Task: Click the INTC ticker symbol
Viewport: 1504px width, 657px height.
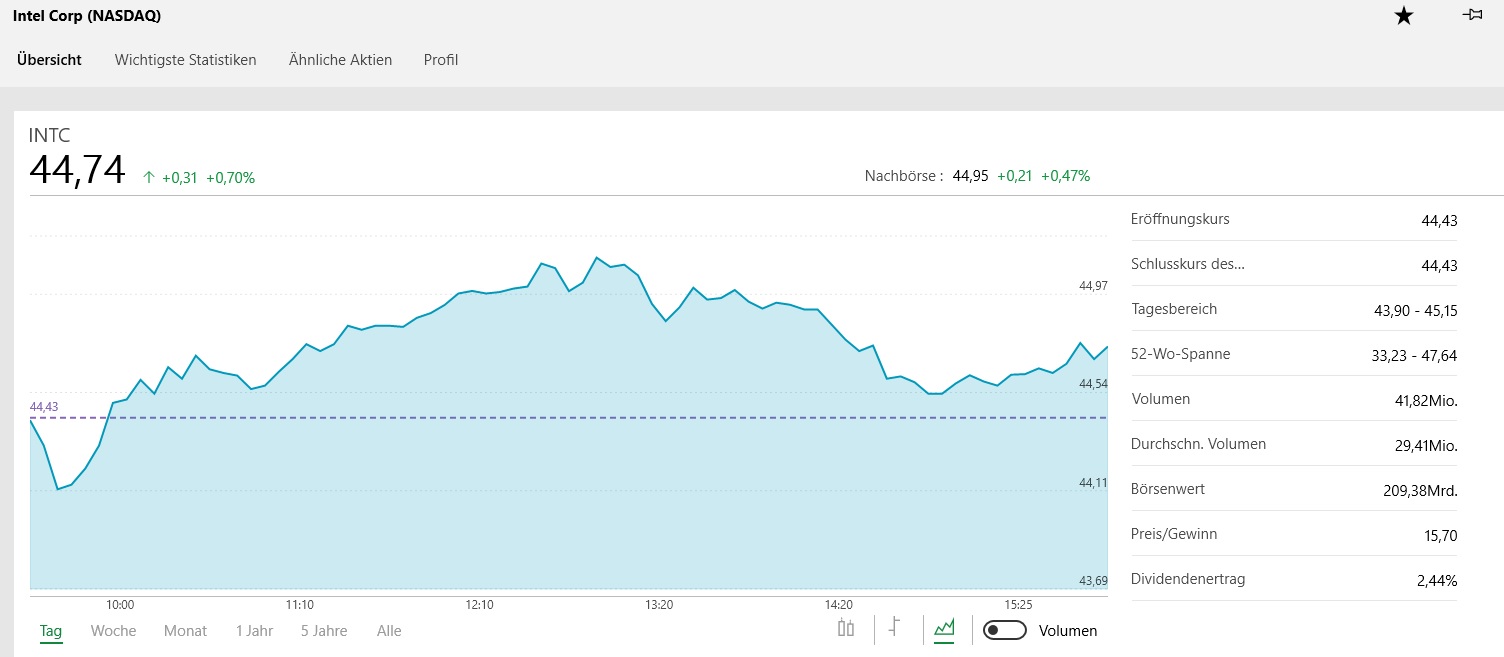Action: pyautogui.click(x=49, y=136)
